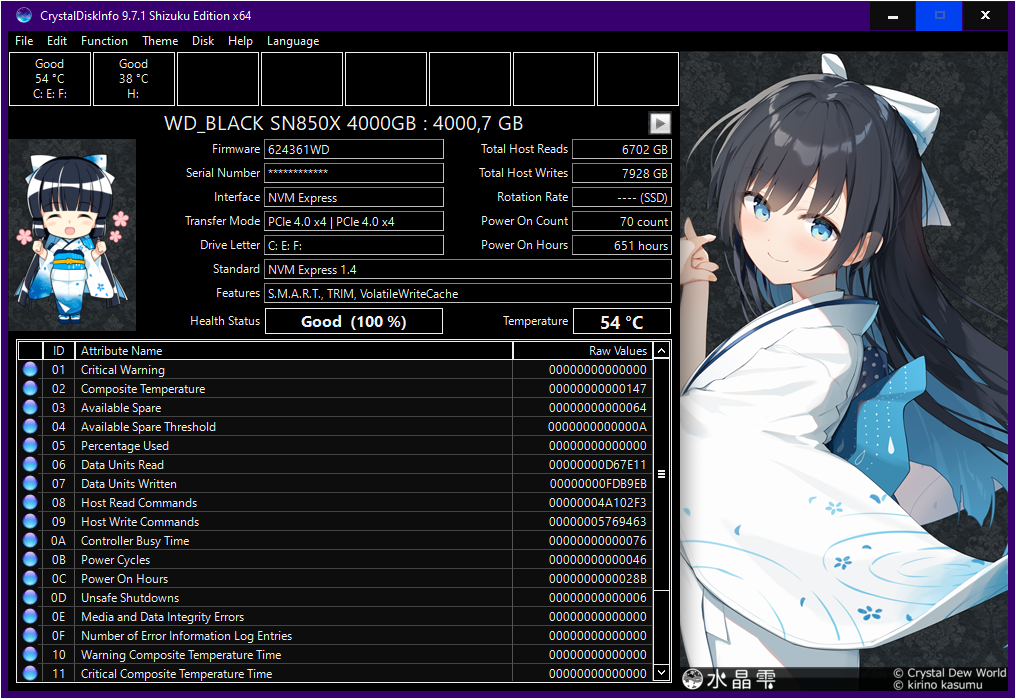Click the status orb beside Power Cycles

[30, 560]
